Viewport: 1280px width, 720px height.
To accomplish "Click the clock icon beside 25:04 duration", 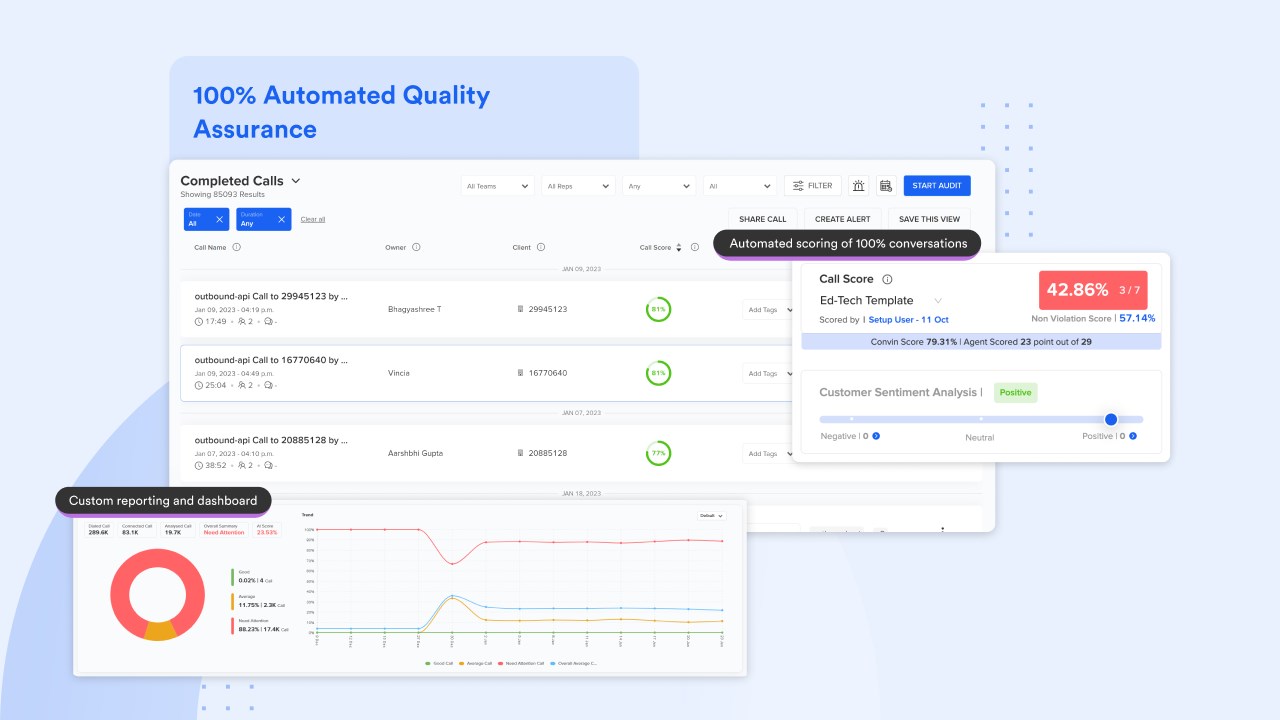I will click(199, 385).
